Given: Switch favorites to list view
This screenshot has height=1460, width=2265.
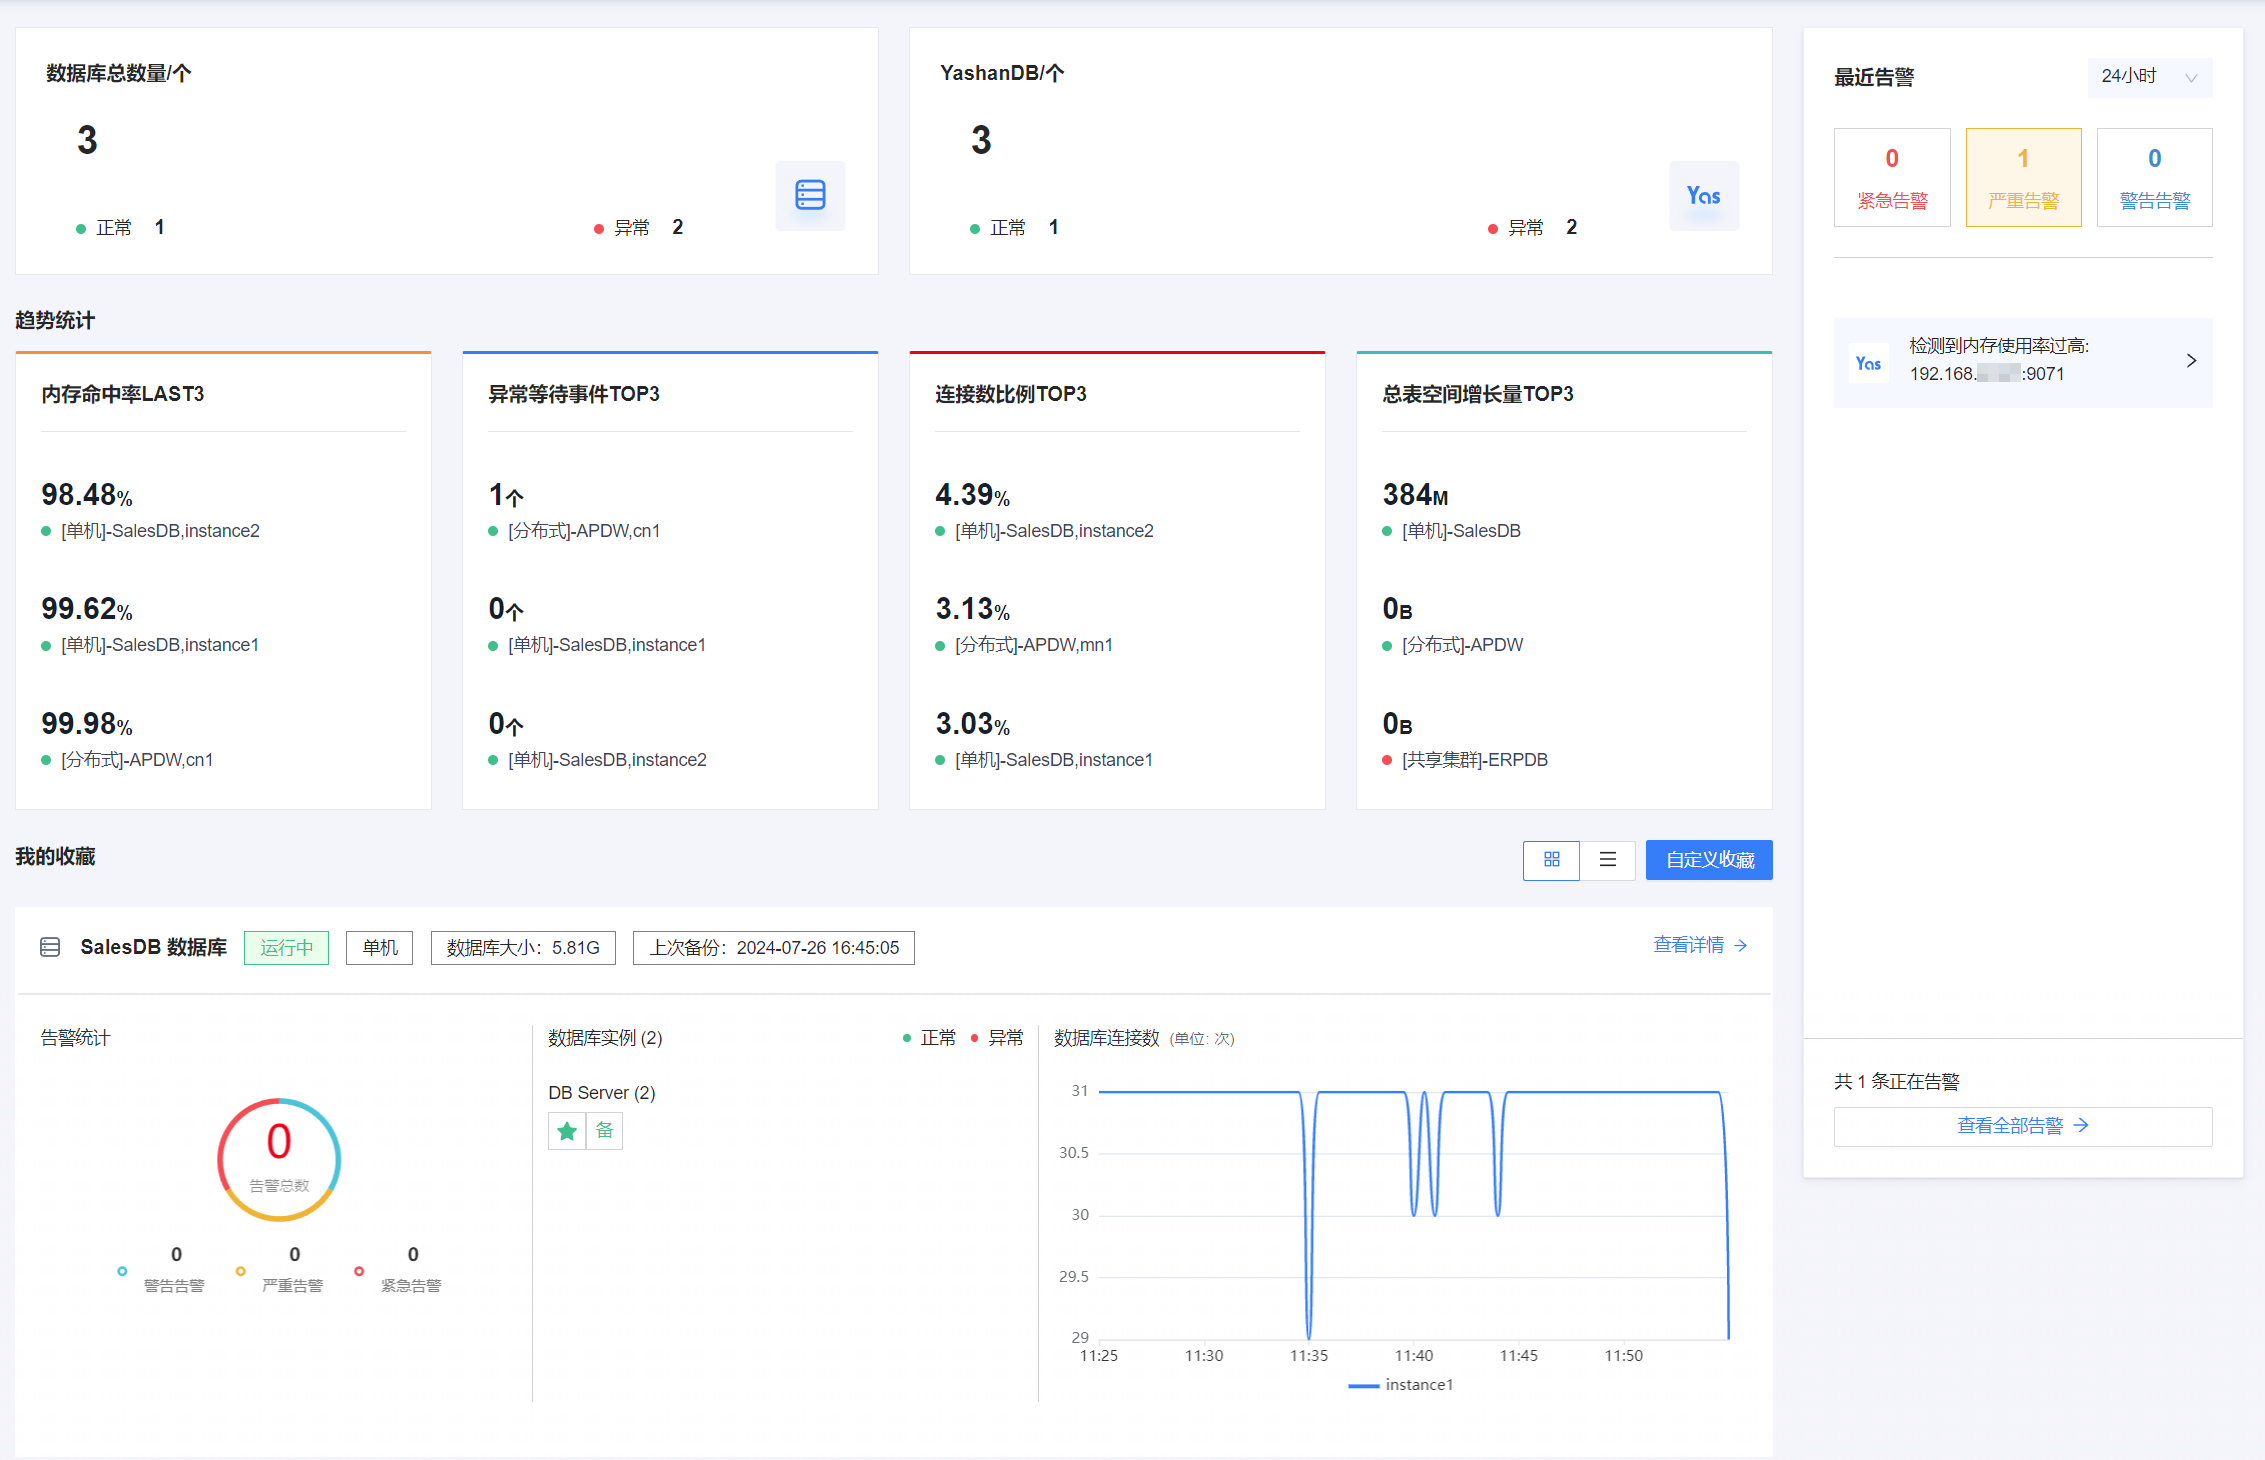Looking at the screenshot, I should [x=1608, y=860].
